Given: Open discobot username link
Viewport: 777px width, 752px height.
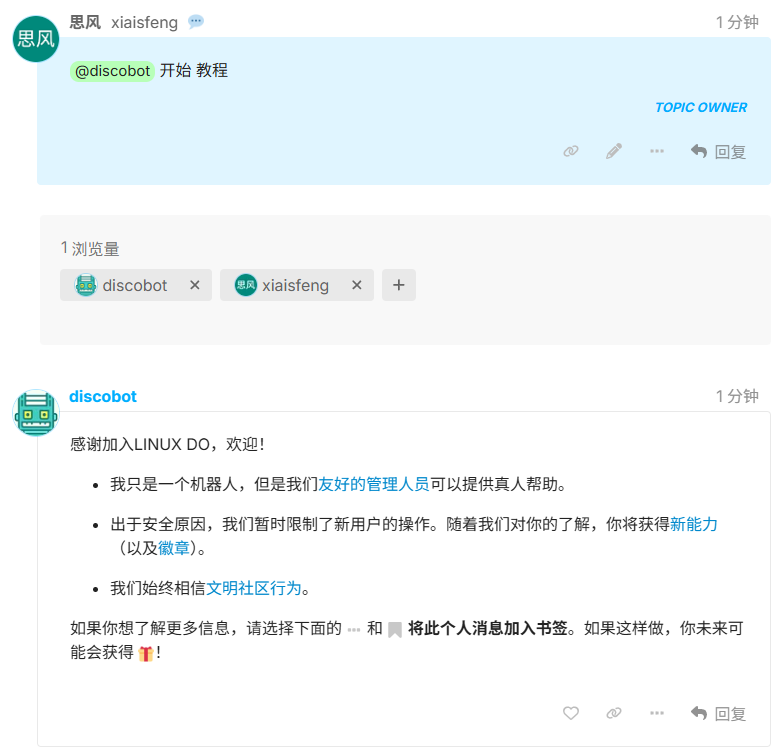Looking at the screenshot, I should (103, 396).
